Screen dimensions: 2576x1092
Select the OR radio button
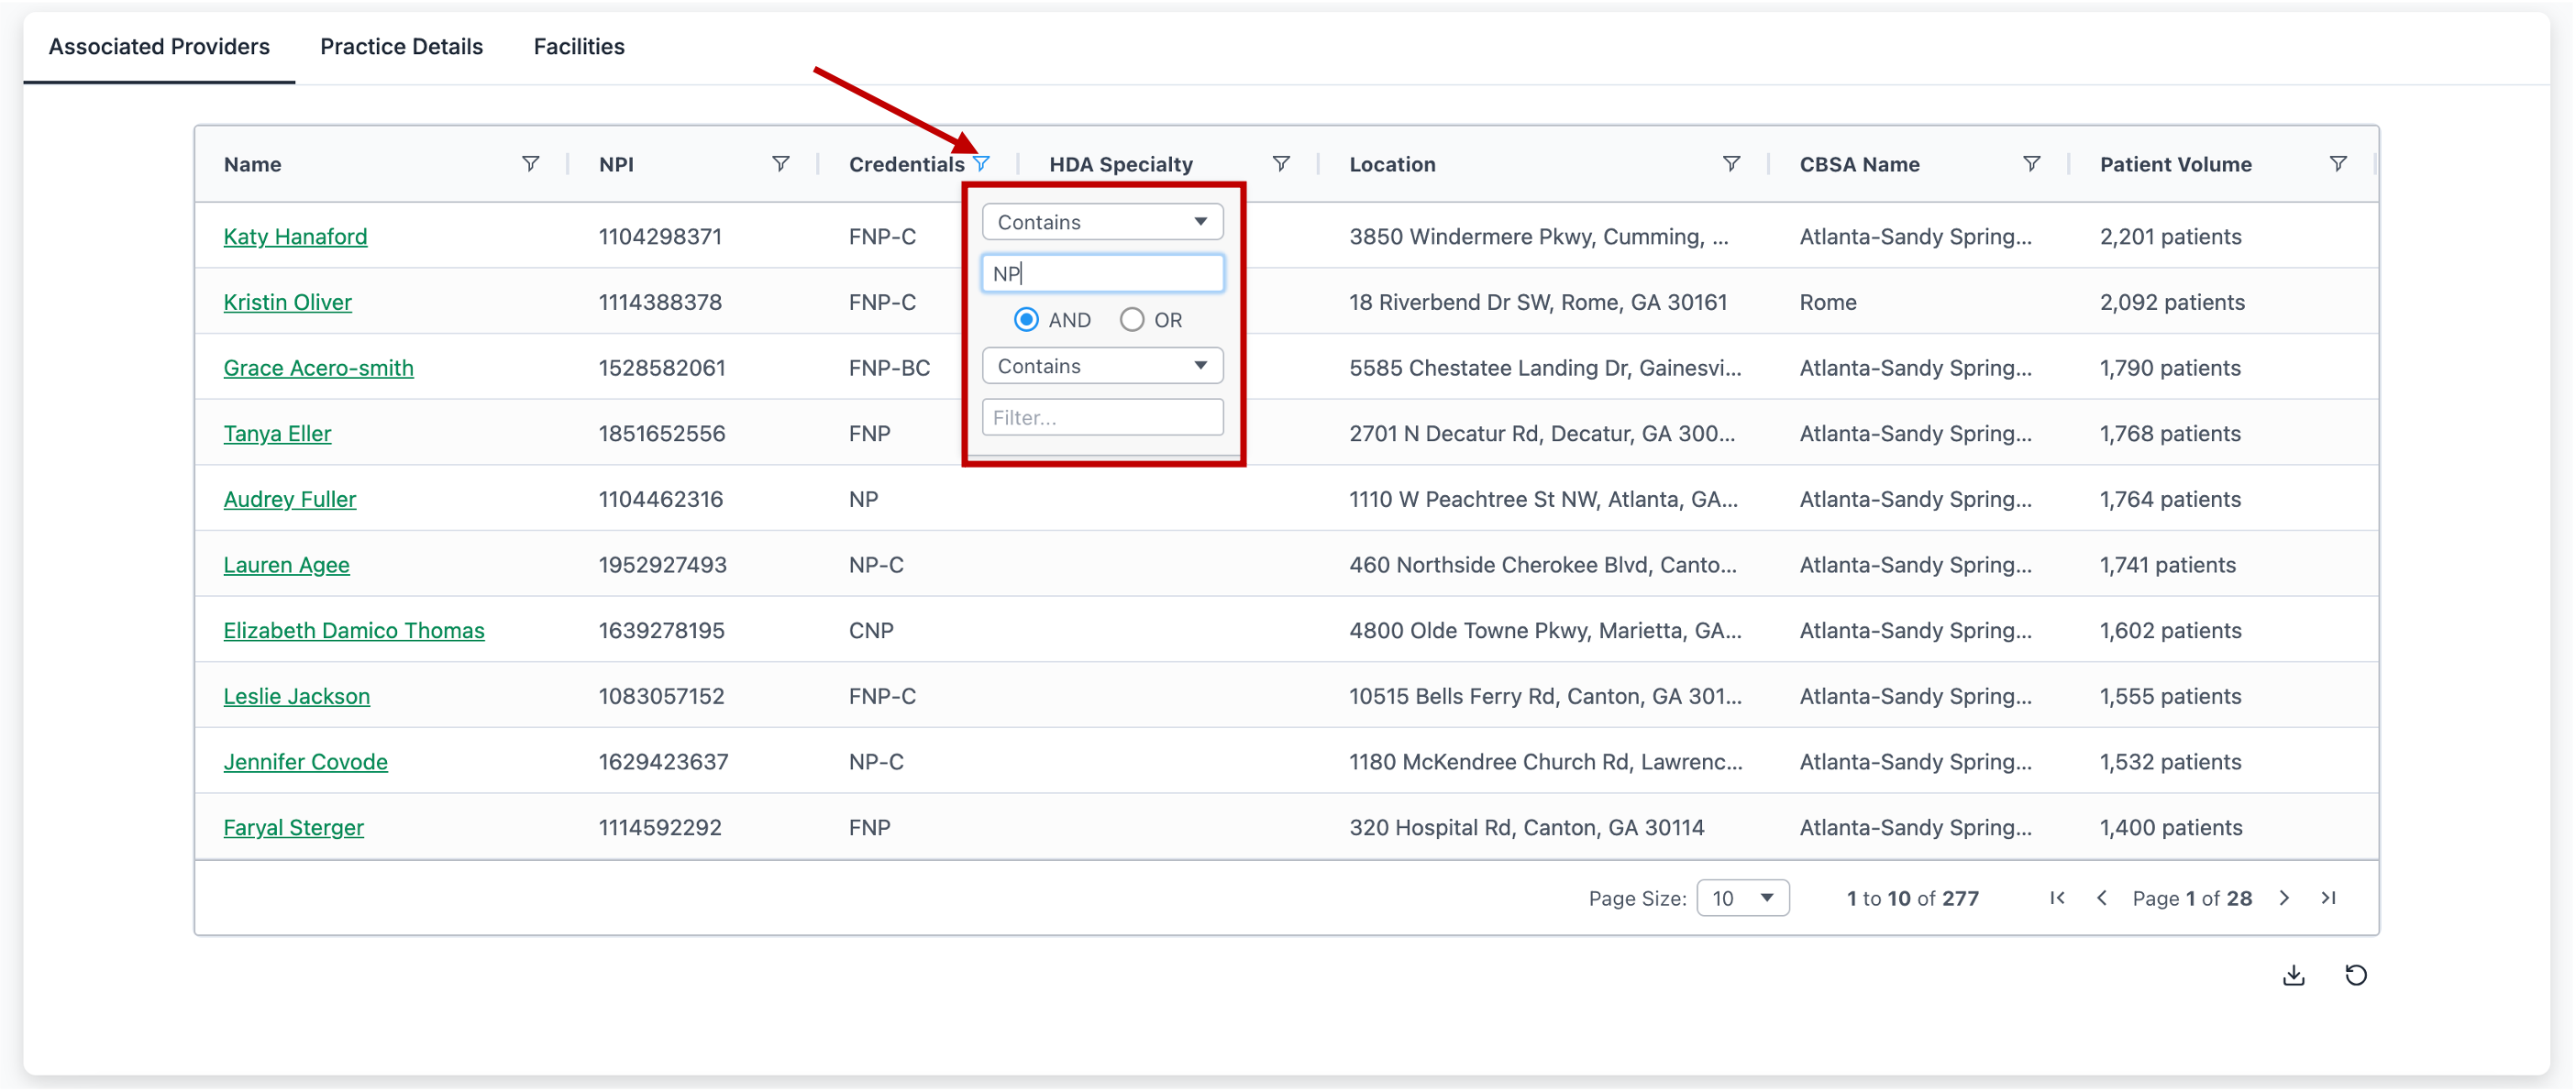tap(1131, 320)
